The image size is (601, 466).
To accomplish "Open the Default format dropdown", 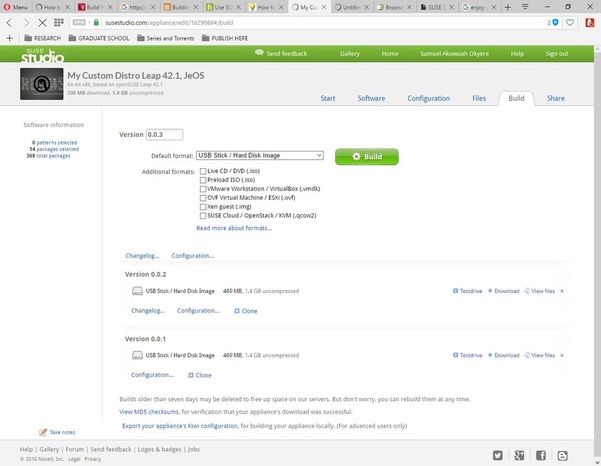I will (x=260, y=156).
